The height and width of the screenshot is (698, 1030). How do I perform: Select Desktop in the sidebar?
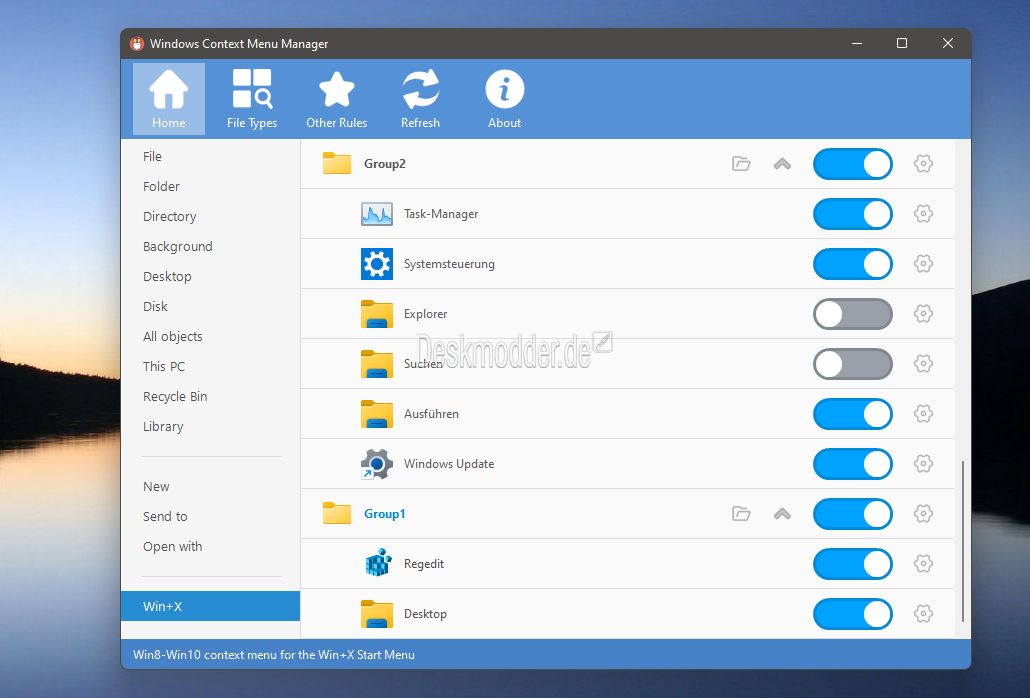point(211,276)
